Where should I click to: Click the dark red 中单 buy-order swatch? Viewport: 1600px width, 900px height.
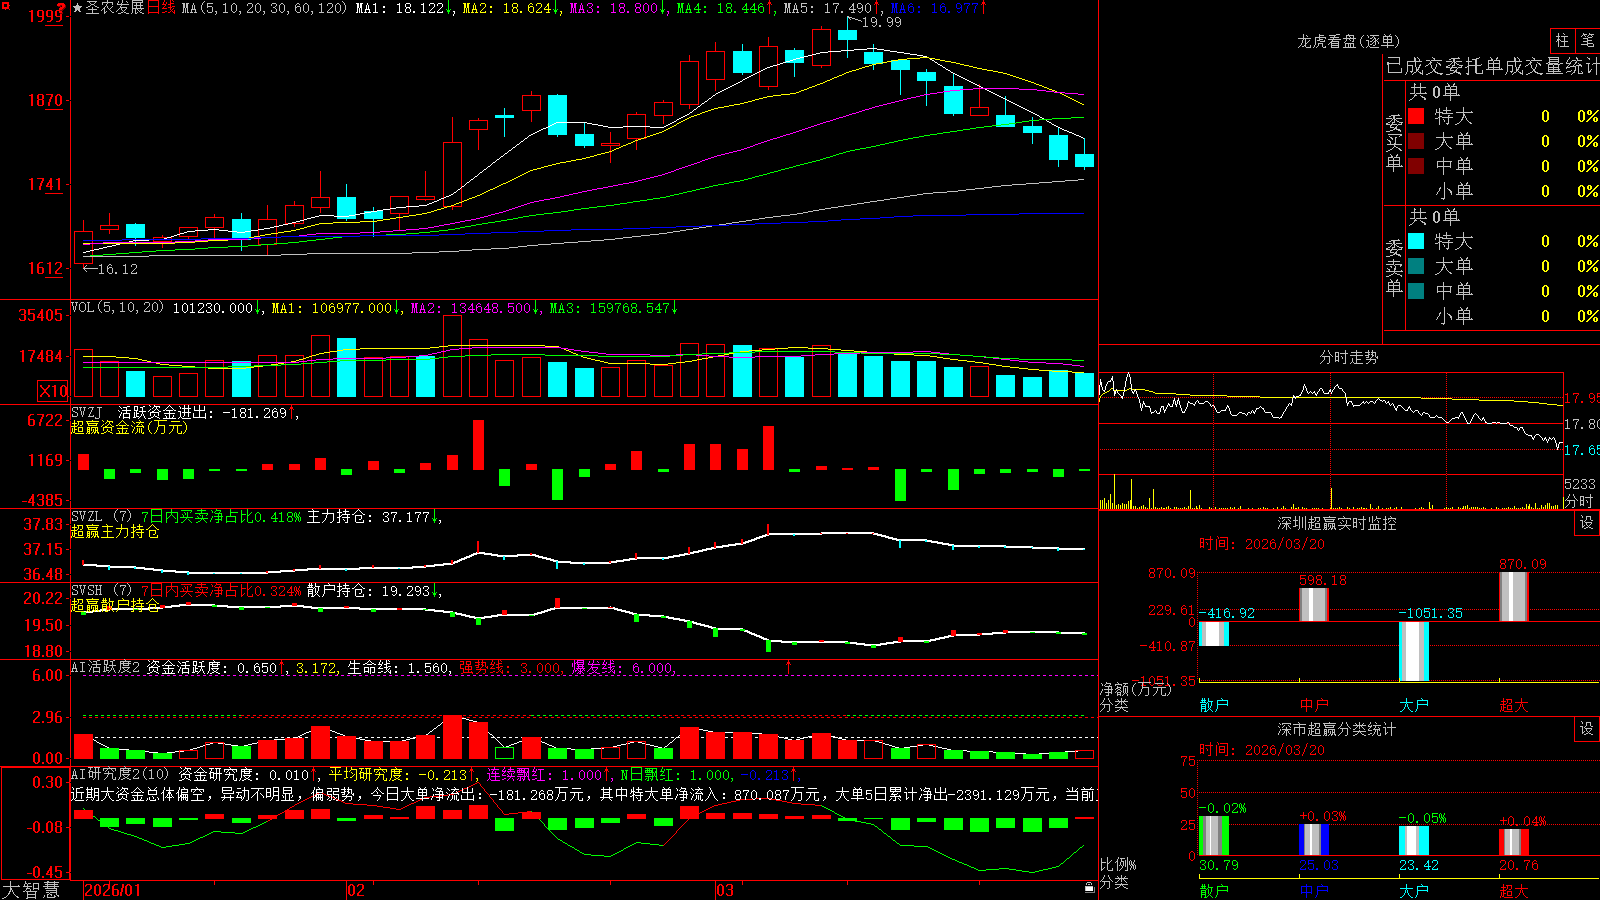tap(1416, 166)
